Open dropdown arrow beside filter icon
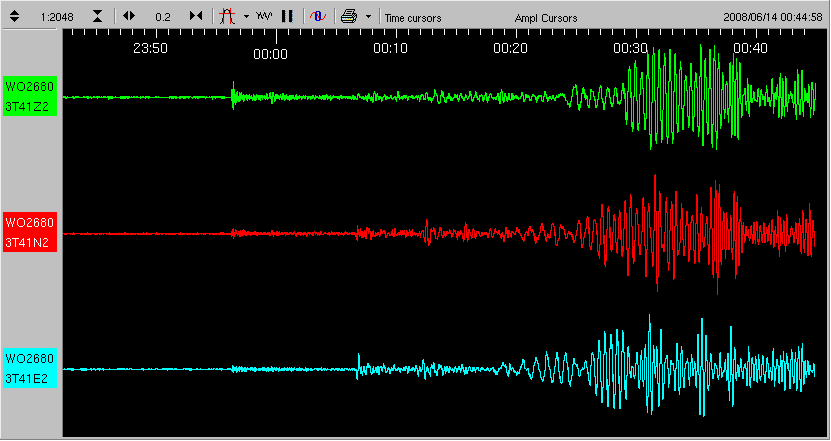The image size is (831, 441). coord(246,17)
